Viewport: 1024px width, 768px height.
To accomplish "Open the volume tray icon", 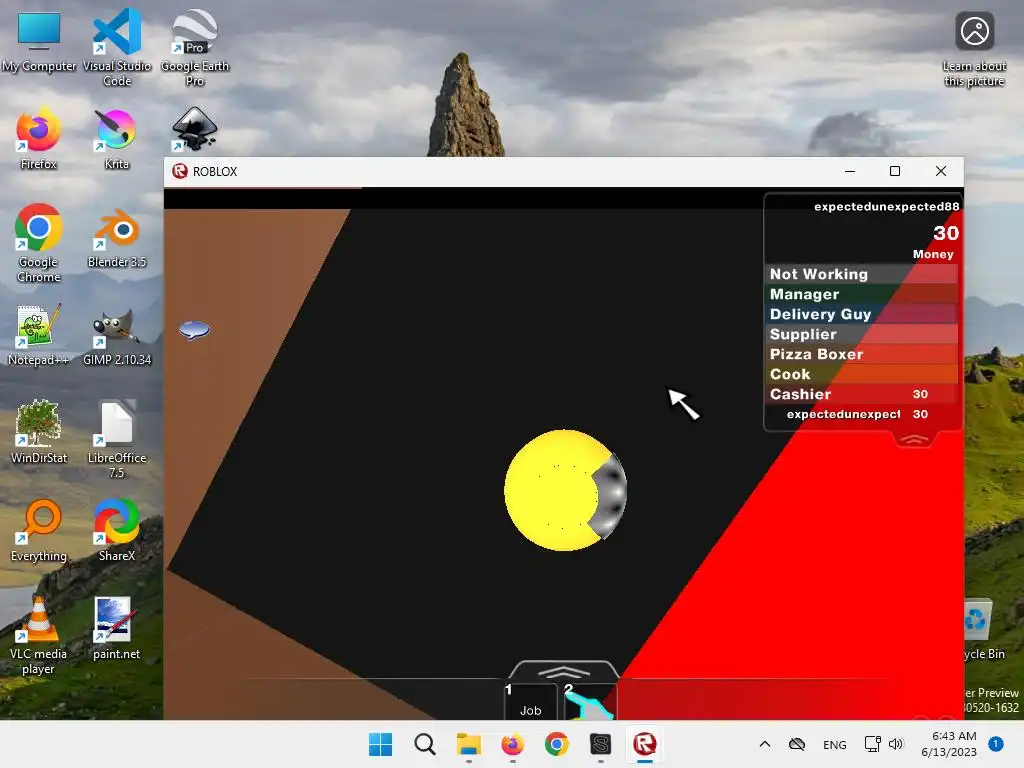I will 896,744.
